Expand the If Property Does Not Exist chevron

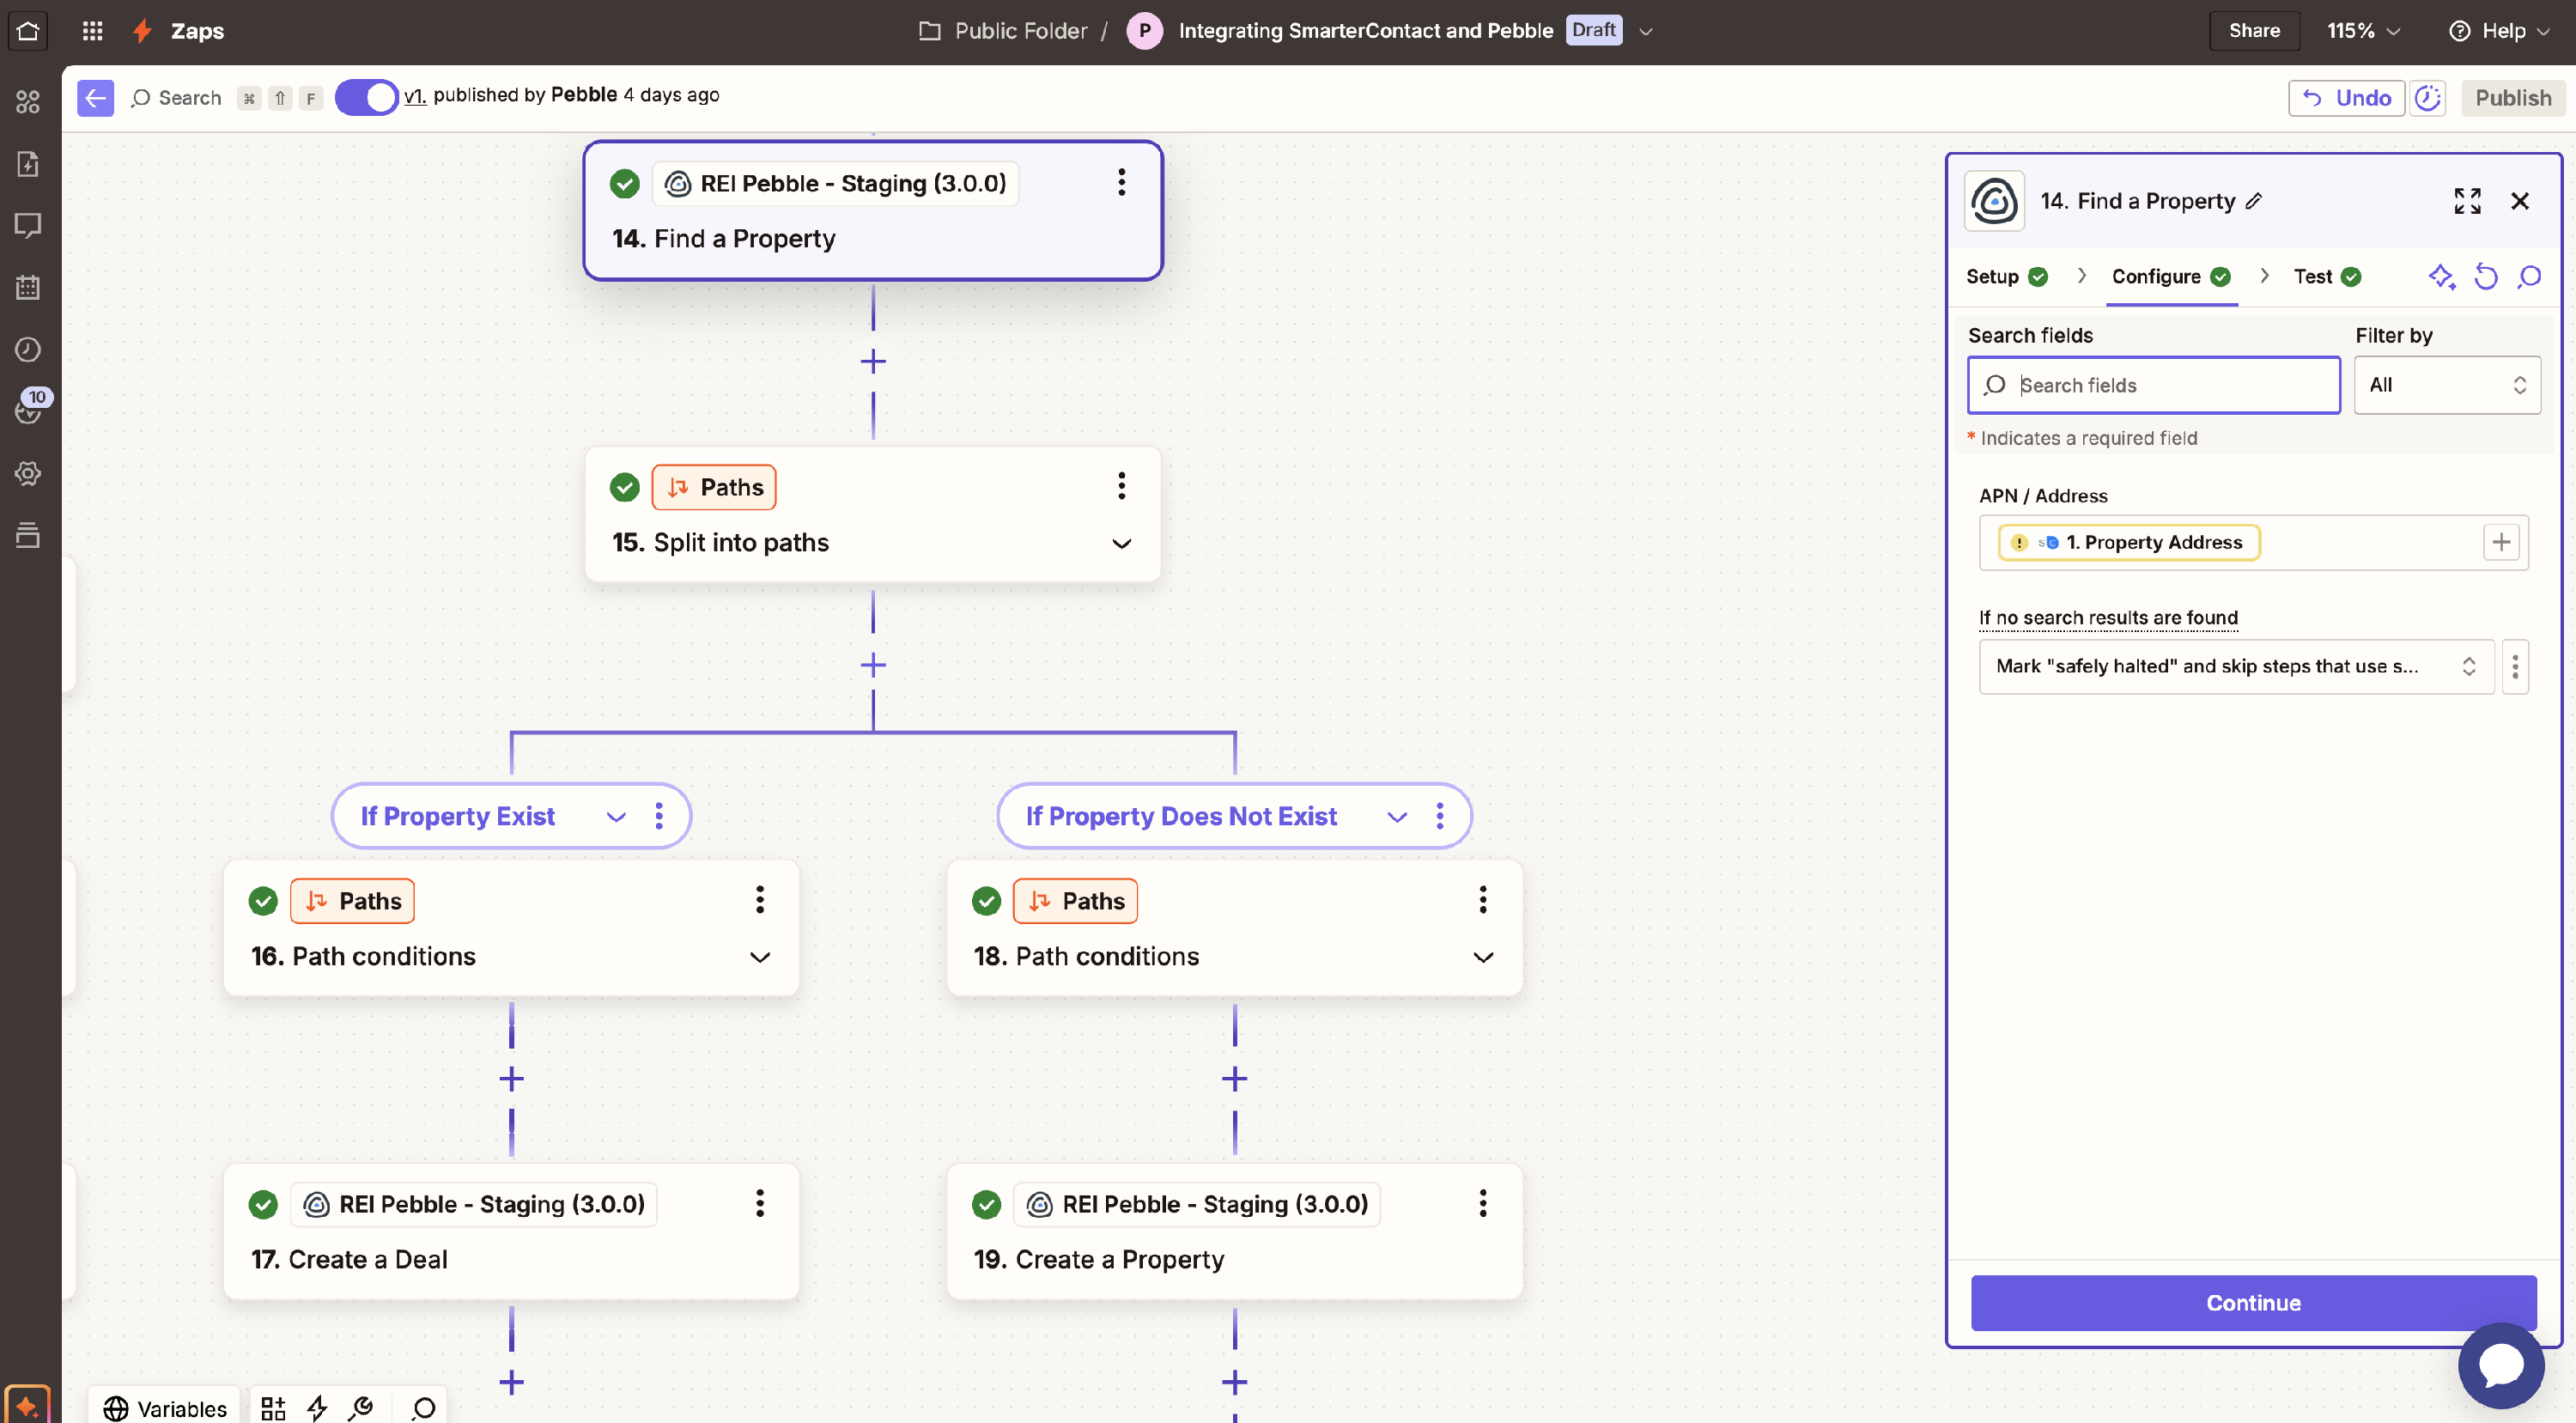click(x=1397, y=817)
